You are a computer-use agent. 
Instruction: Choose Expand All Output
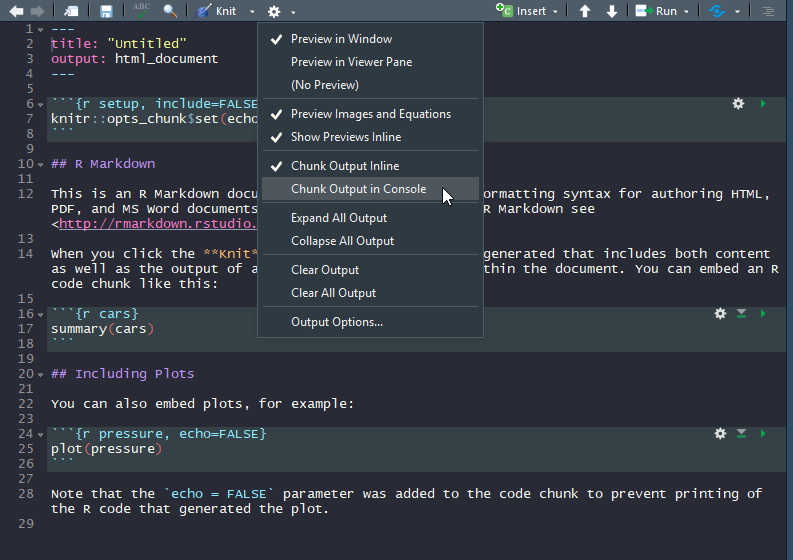click(370, 218)
